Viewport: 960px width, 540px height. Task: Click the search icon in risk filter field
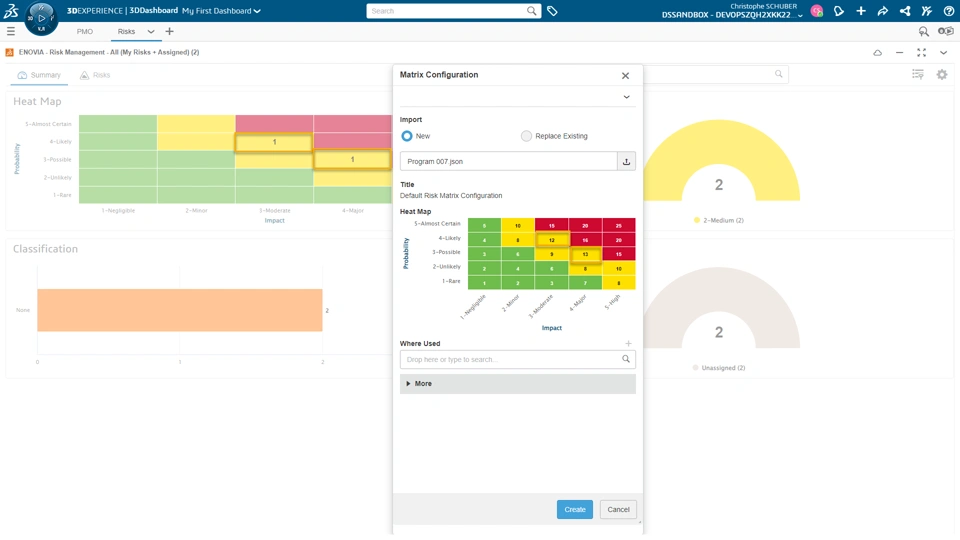click(x=779, y=74)
